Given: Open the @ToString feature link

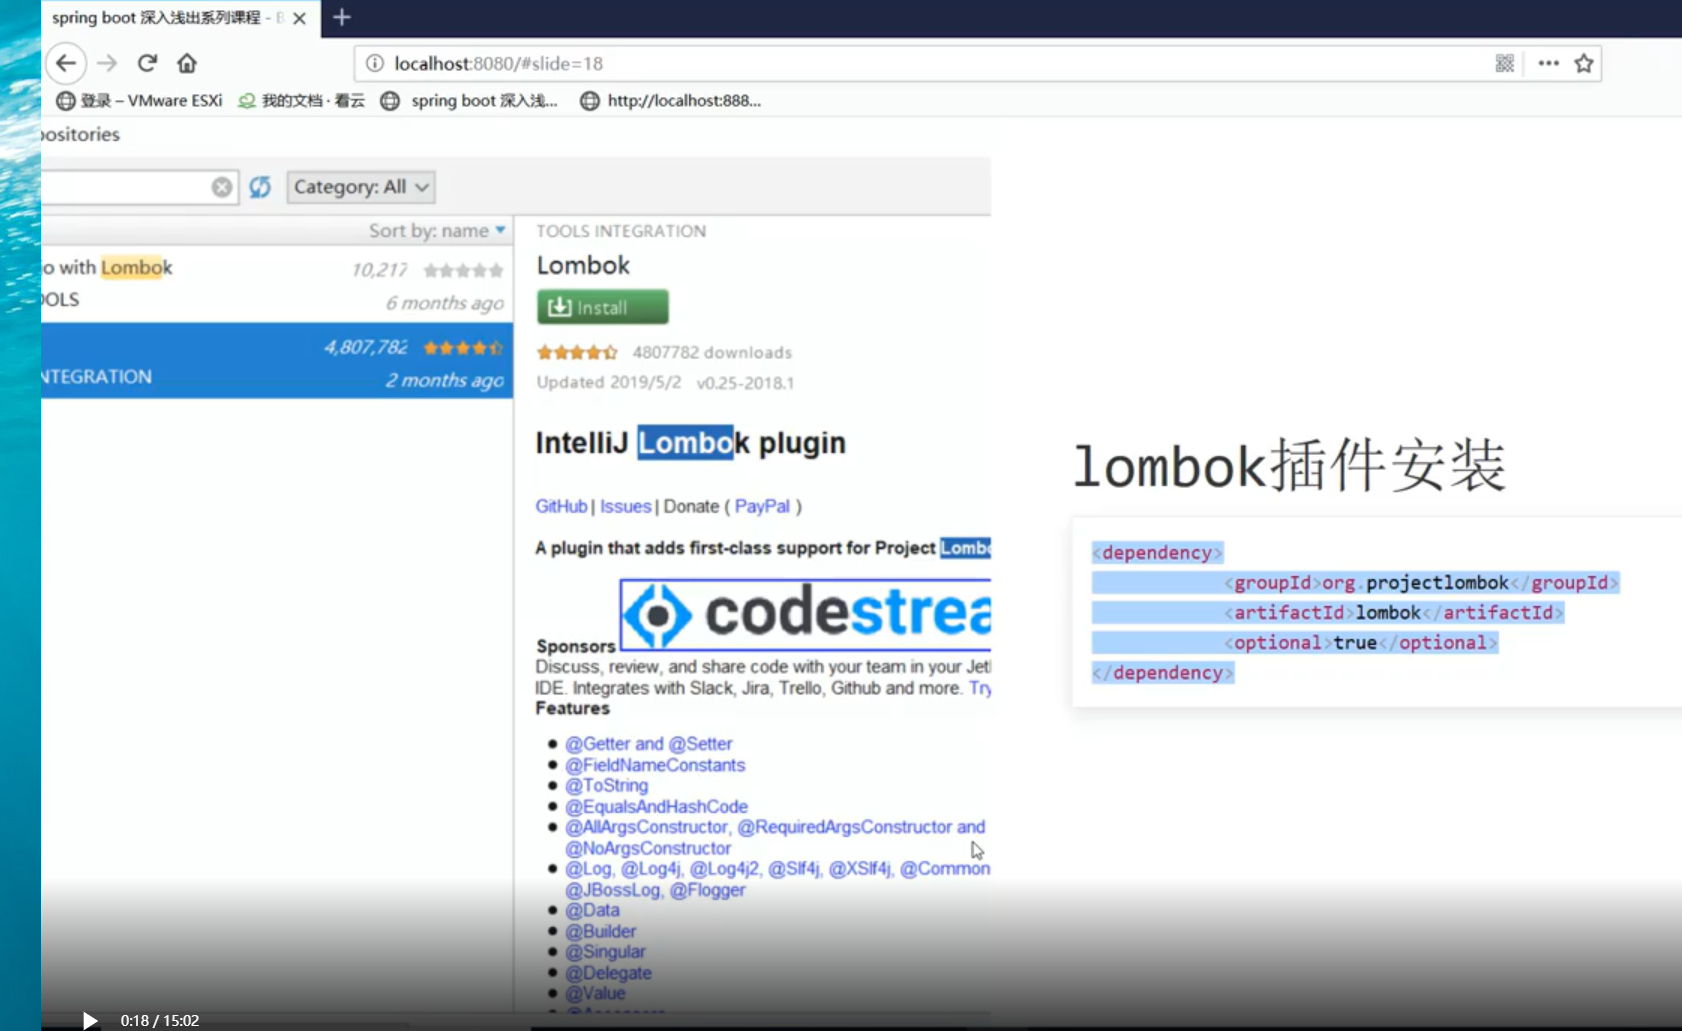Looking at the screenshot, I should coord(606,786).
